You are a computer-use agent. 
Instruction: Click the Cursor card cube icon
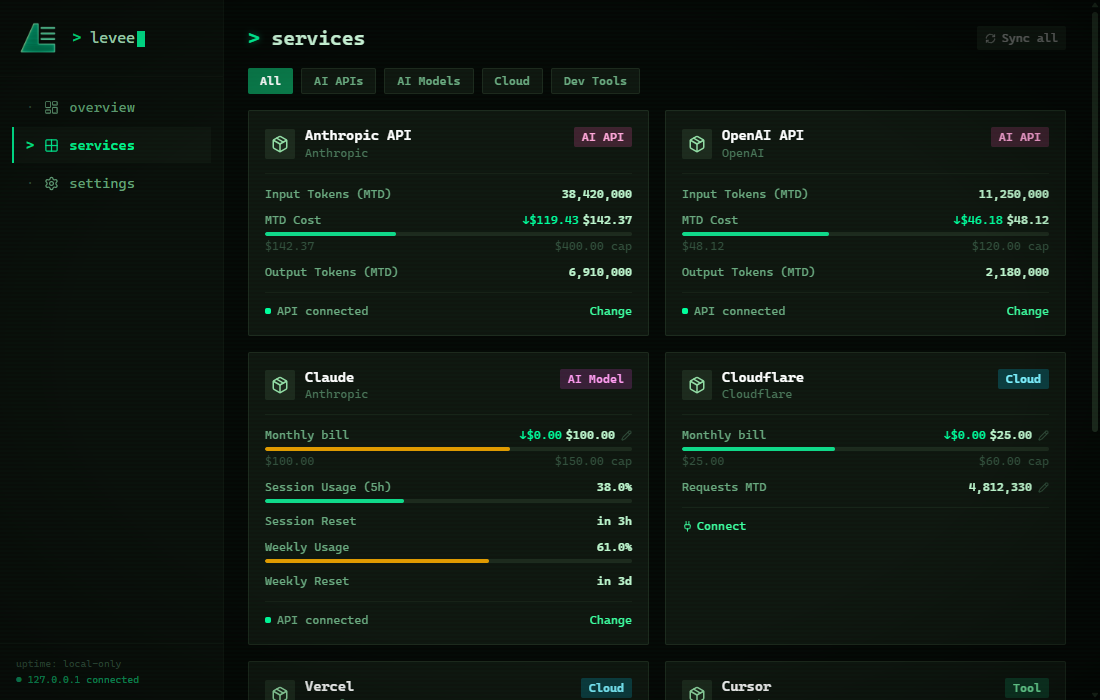coord(697,691)
